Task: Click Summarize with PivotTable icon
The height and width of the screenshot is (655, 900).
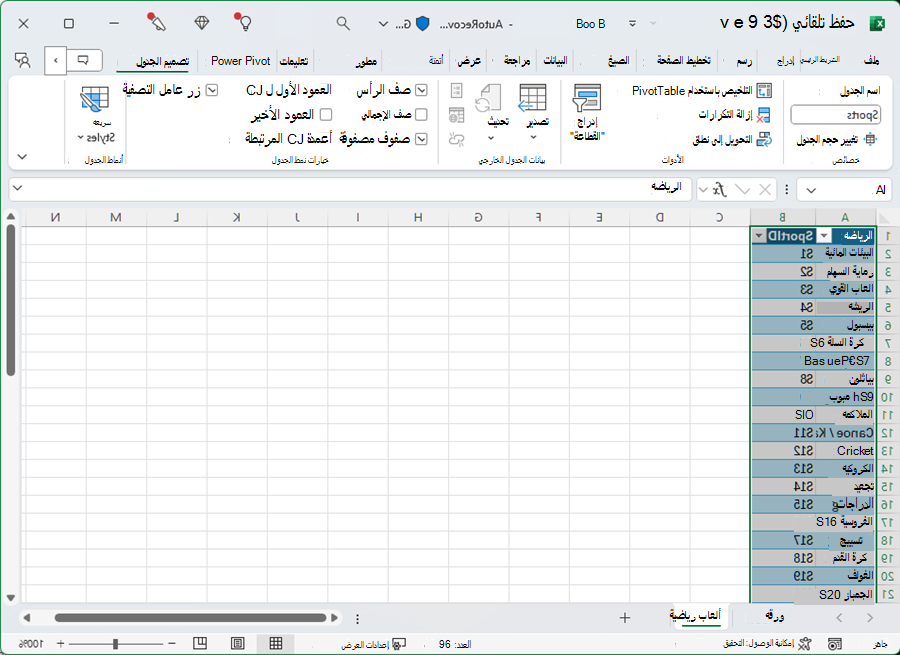Action: click(x=764, y=91)
